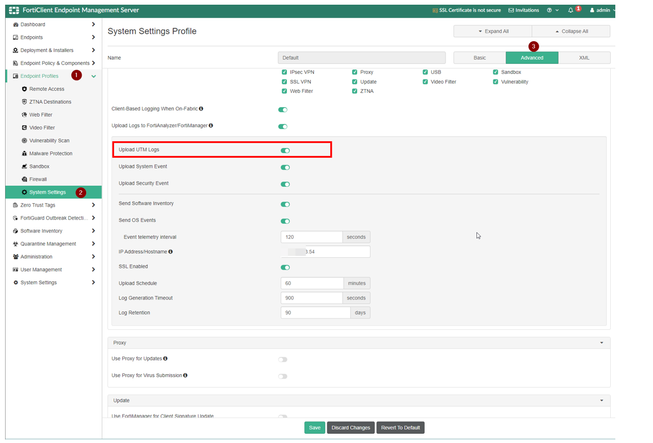Click the Quarantine Management icon
The height and width of the screenshot is (443, 653).
point(15,244)
